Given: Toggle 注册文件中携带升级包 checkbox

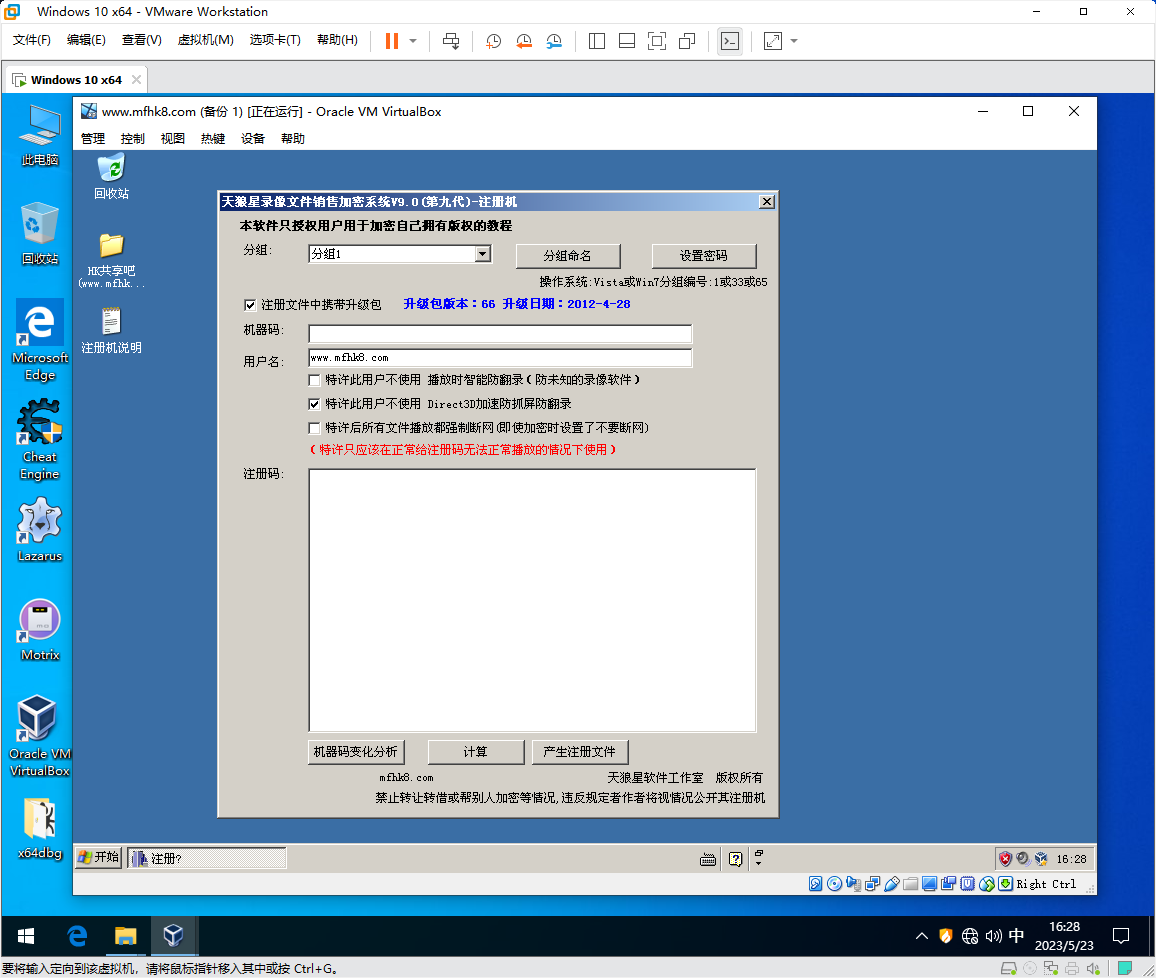Looking at the screenshot, I should [x=250, y=305].
